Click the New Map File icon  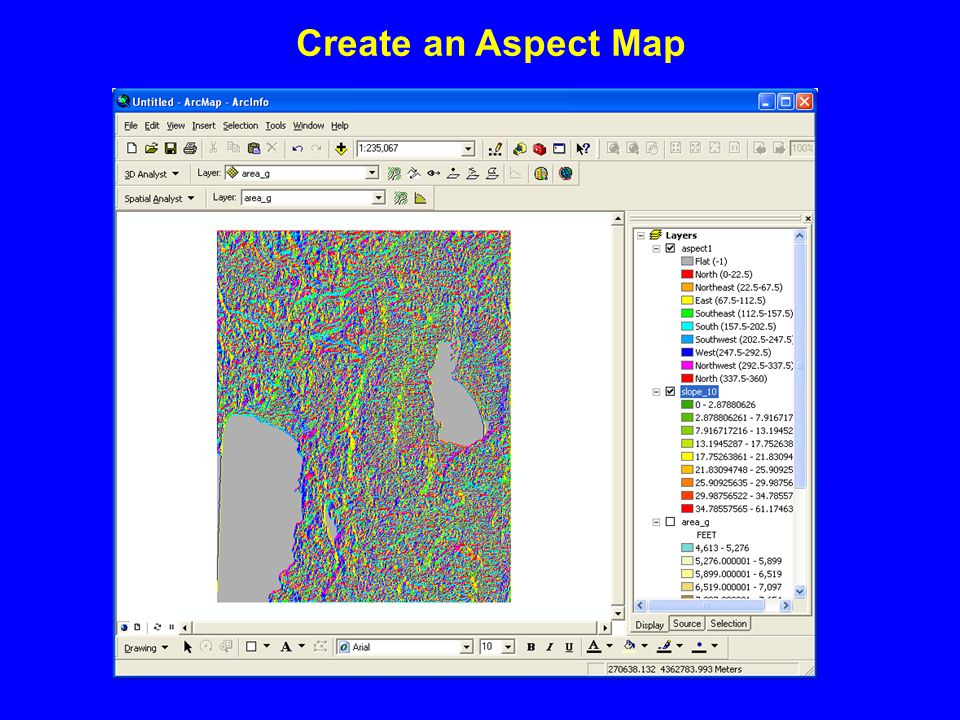pos(132,148)
